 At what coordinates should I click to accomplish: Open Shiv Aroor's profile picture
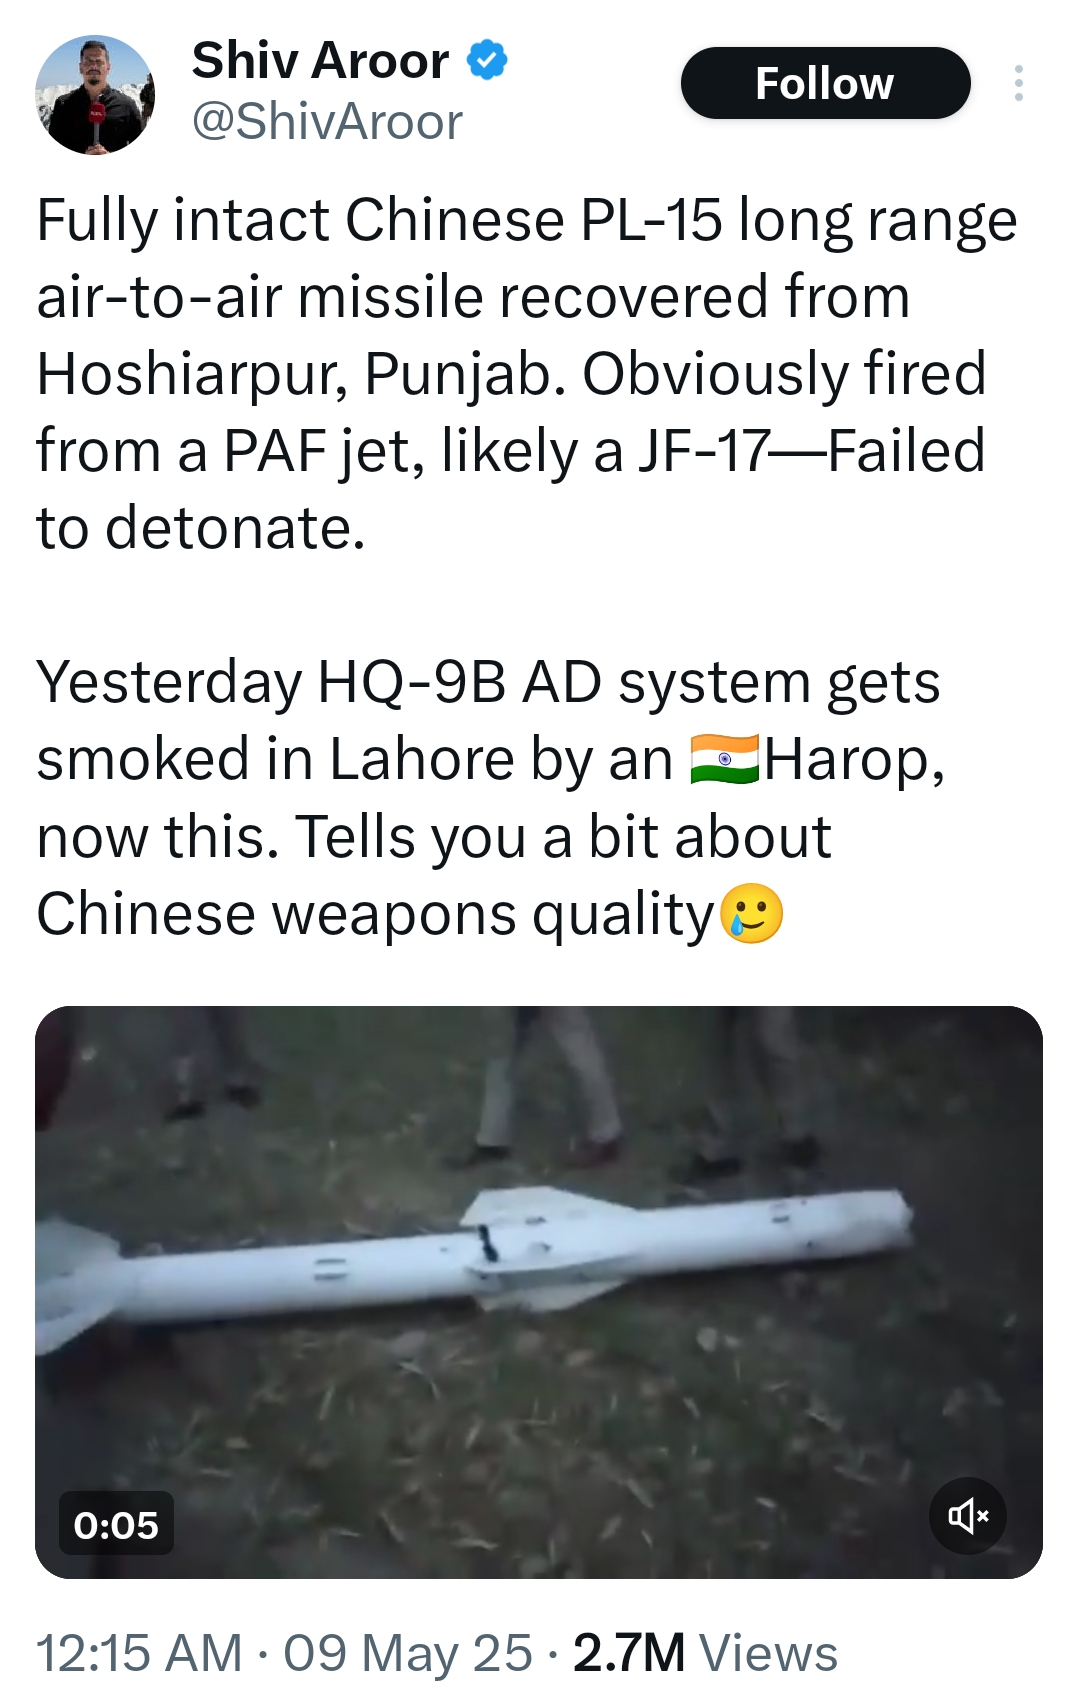pyautogui.click(x=95, y=95)
